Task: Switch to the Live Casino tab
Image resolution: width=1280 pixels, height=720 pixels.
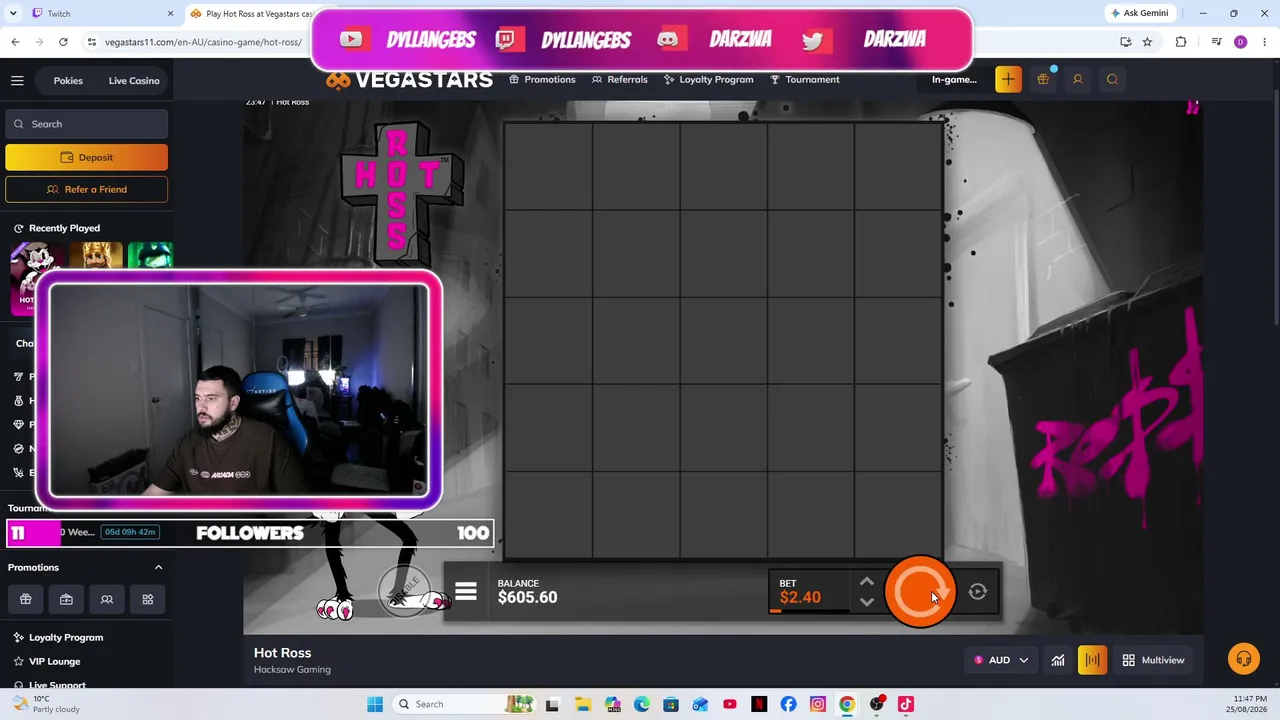Action: [134, 80]
